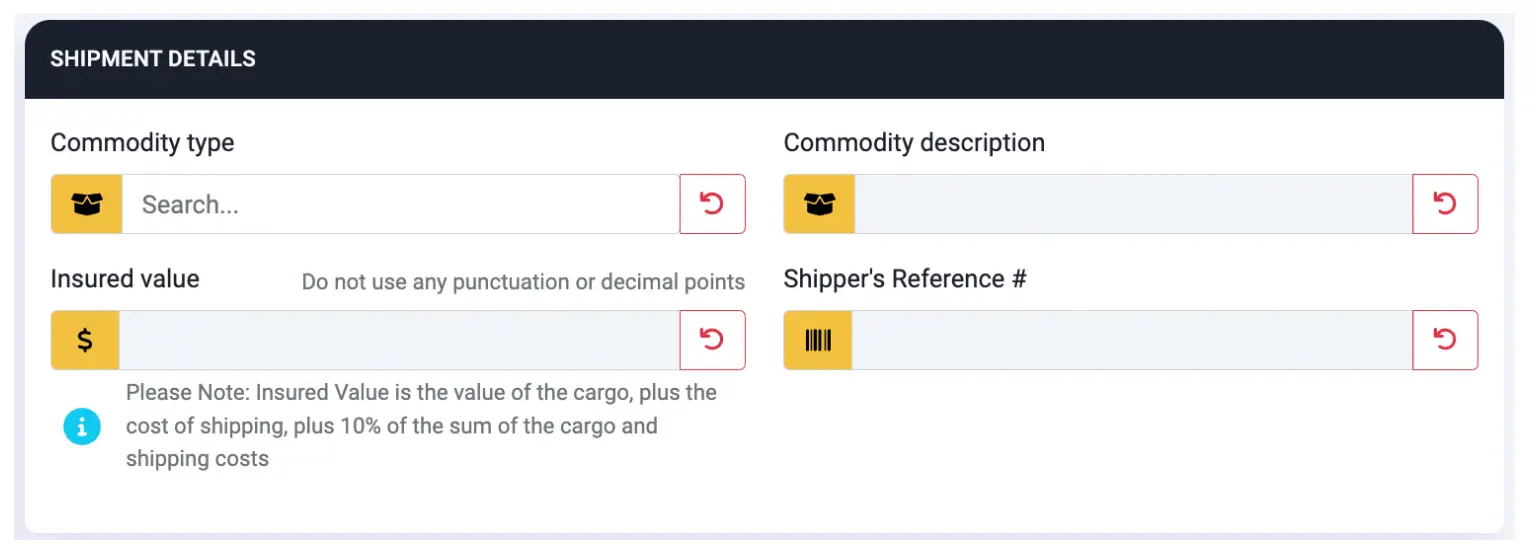The width and height of the screenshot is (1531, 553).
Task: Click the Commodity type box icon
Action: pos(87,204)
